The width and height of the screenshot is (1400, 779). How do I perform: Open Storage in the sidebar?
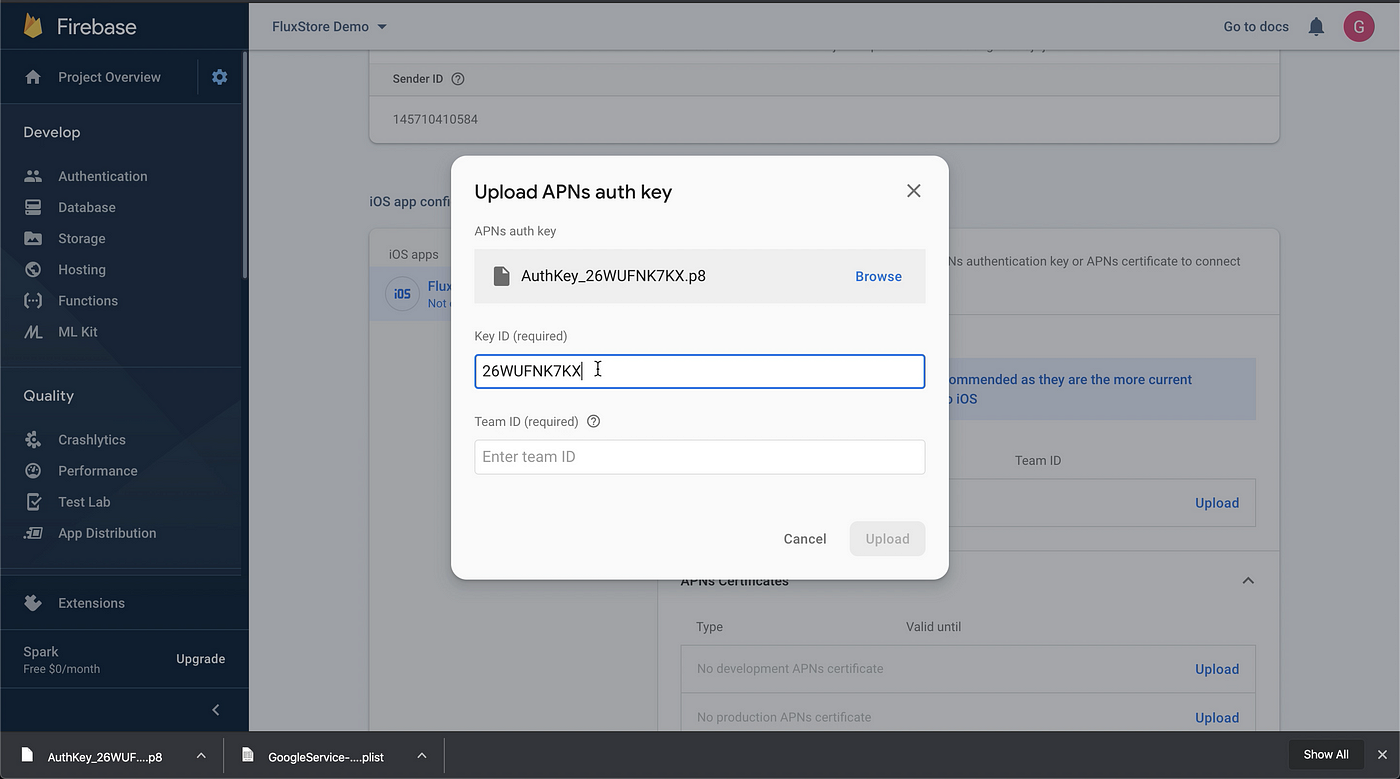click(x=81, y=238)
